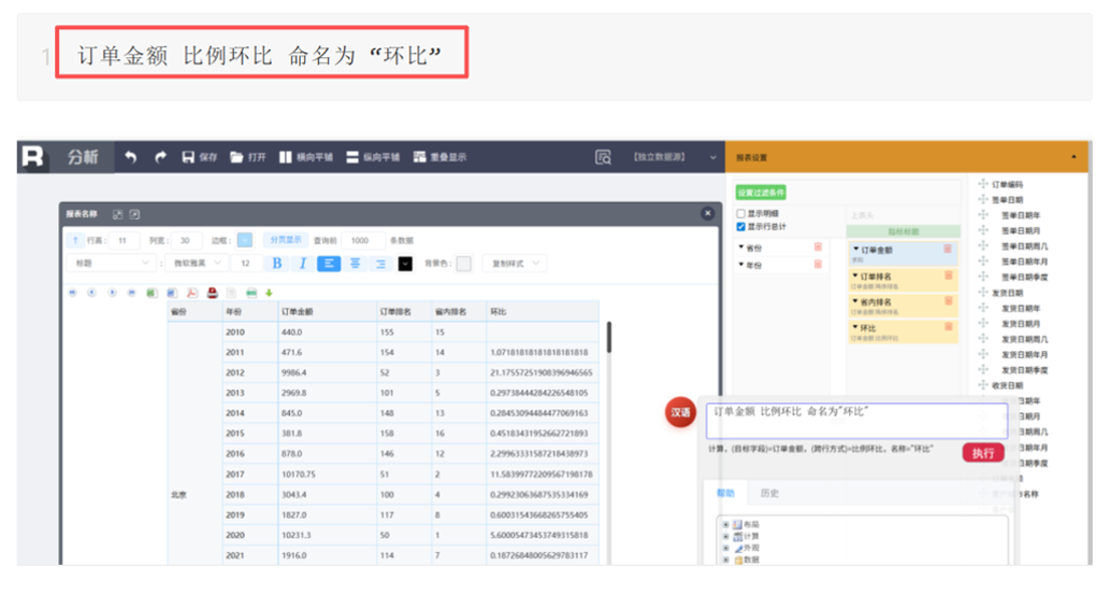Click the red 执行 button
The height and width of the screenshot is (590, 1115).
(983, 453)
